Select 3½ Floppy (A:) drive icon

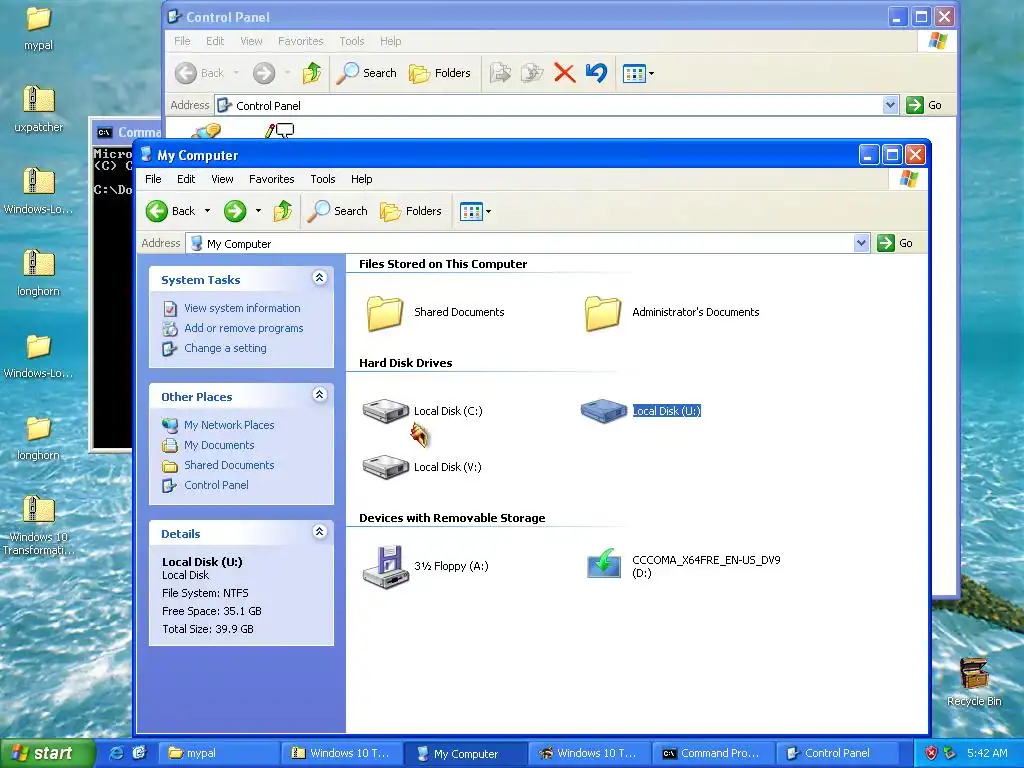coord(385,567)
